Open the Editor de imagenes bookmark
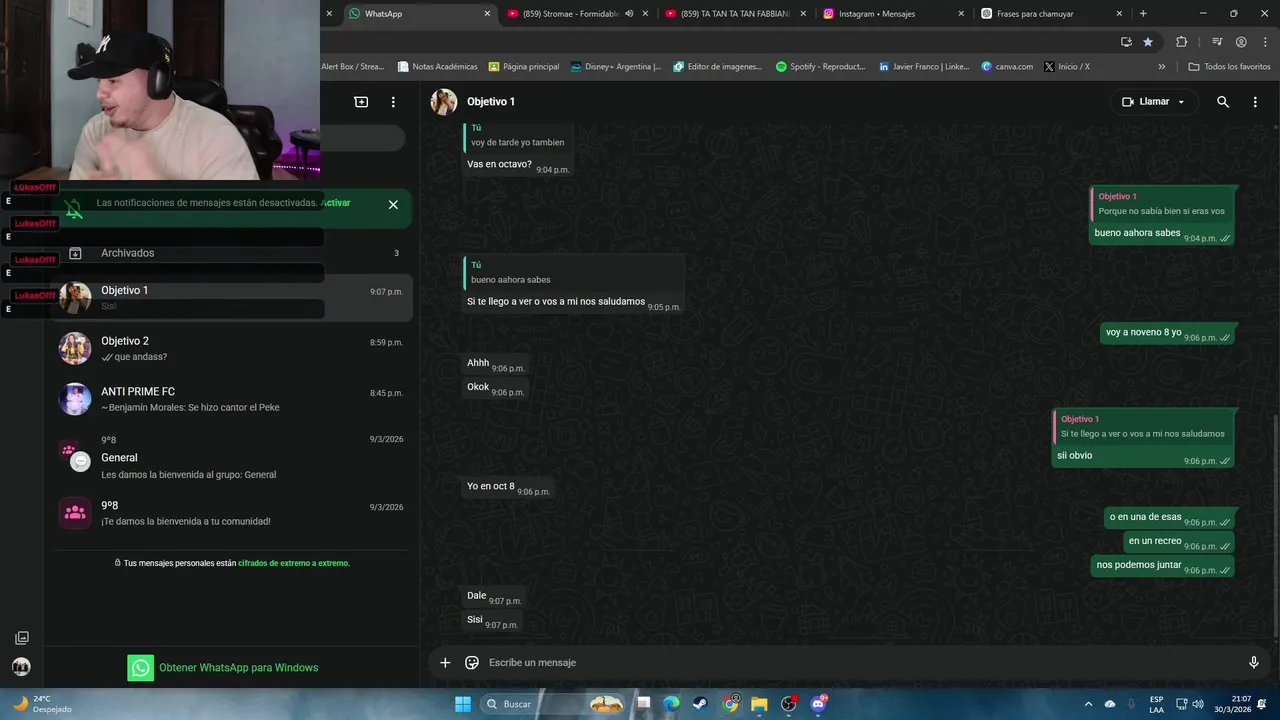Image resolution: width=1280 pixels, height=720 pixels. tap(717, 67)
